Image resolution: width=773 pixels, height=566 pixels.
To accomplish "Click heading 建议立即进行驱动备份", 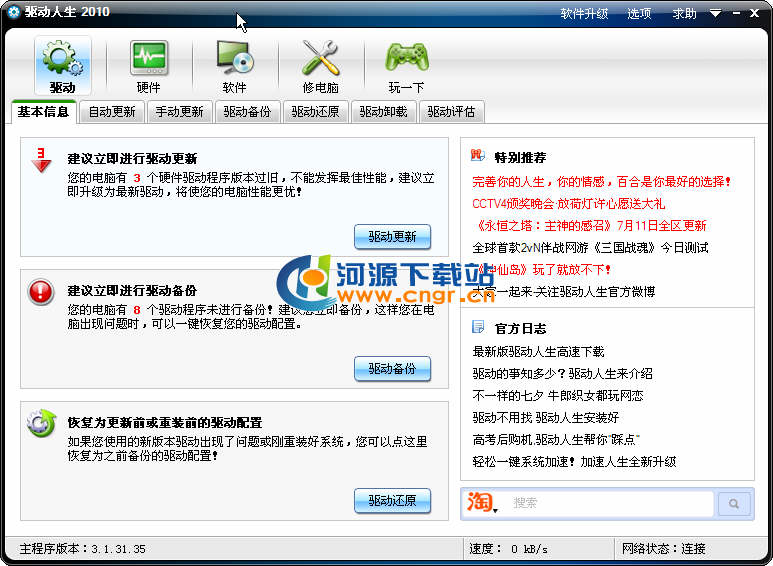I will [132, 291].
